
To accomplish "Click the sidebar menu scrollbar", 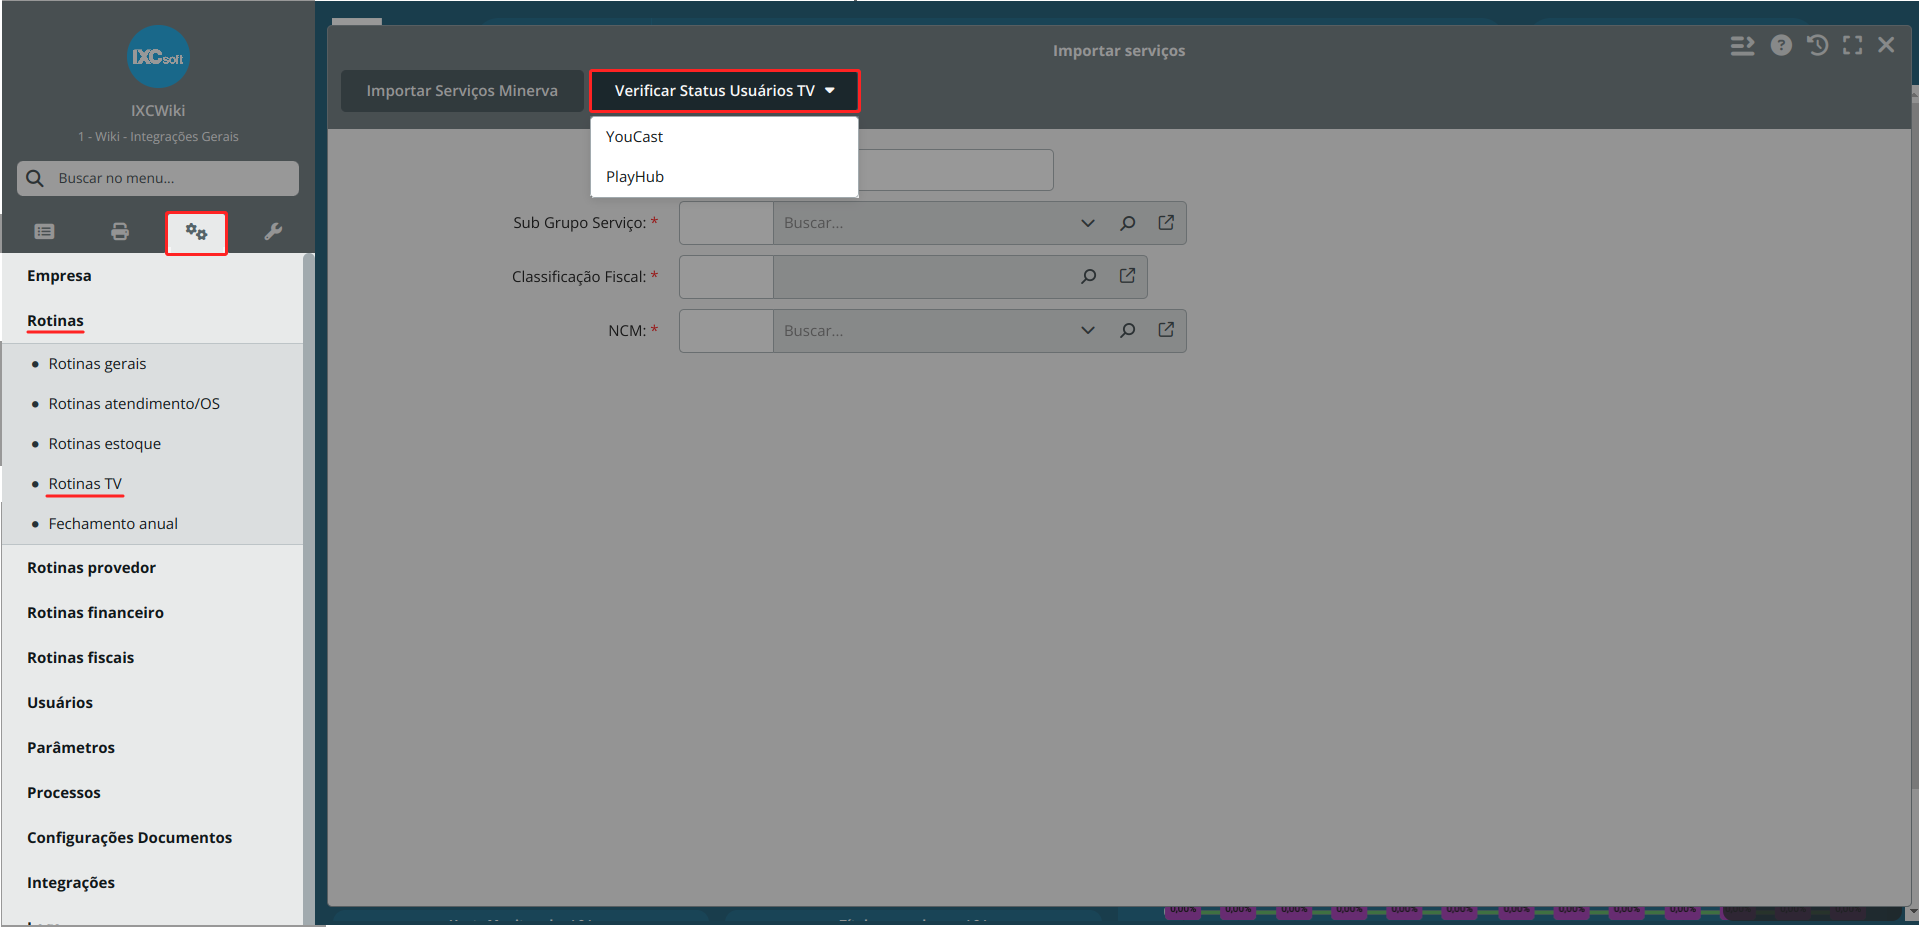I will coord(309,590).
